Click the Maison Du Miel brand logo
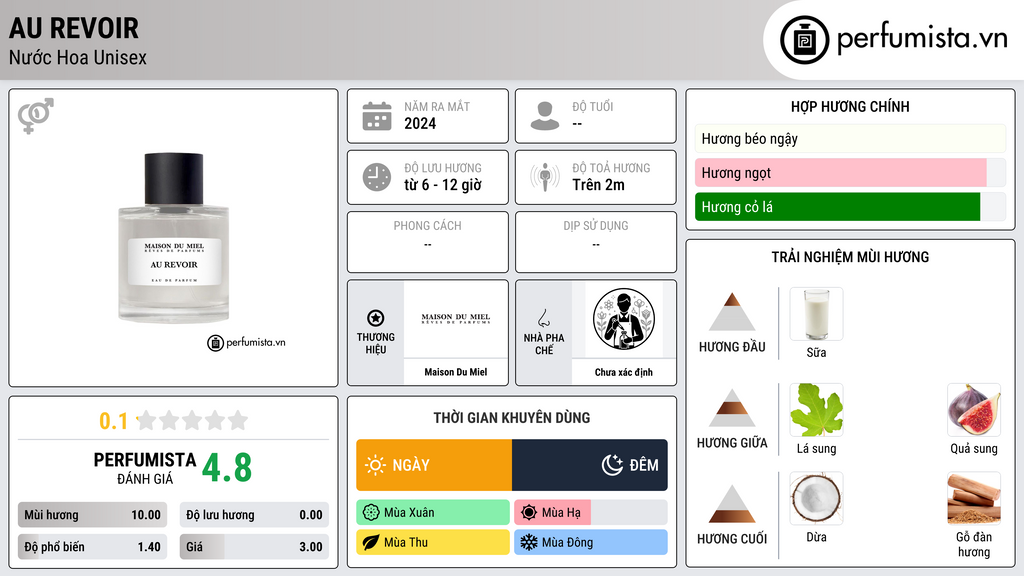This screenshot has height=576, width=1024. click(455, 319)
